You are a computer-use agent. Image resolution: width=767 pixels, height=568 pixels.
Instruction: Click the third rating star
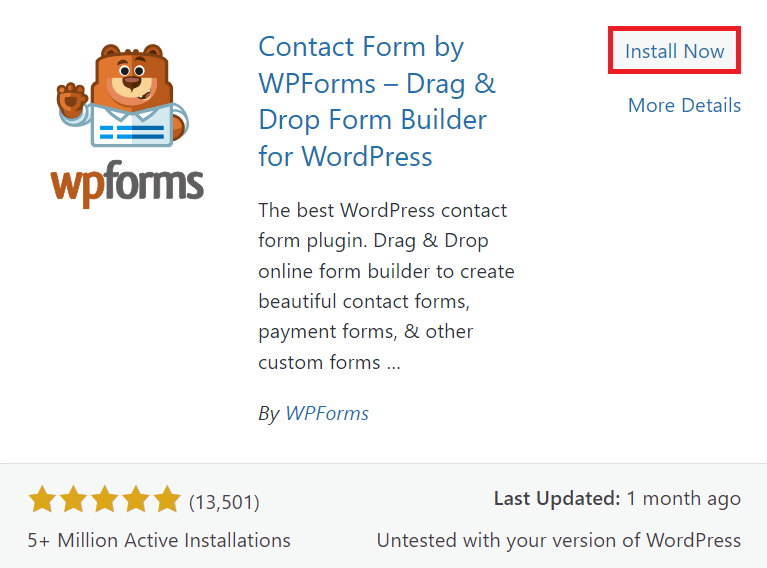coord(104,500)
